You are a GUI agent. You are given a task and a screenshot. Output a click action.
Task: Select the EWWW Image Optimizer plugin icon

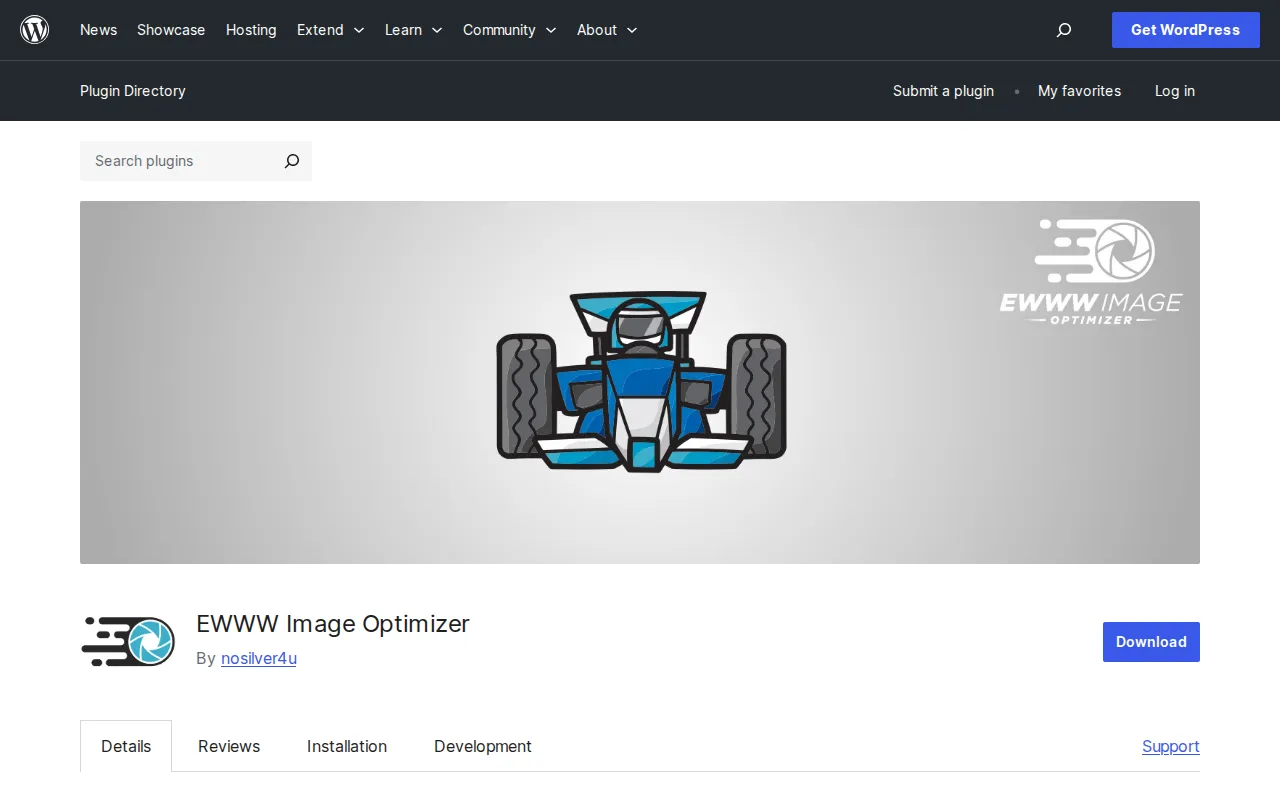coord(127,641)
